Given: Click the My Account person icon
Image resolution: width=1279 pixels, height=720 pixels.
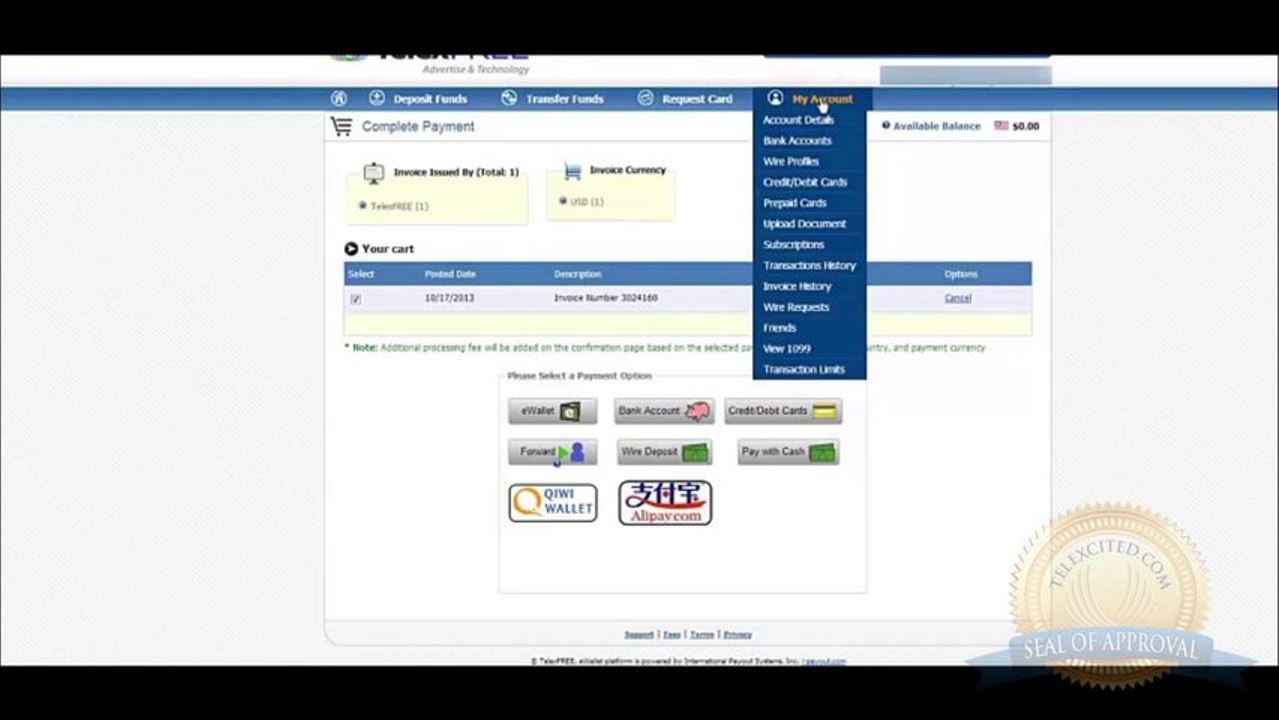Looking at the screenshot, I should click(x=775, y=98).
